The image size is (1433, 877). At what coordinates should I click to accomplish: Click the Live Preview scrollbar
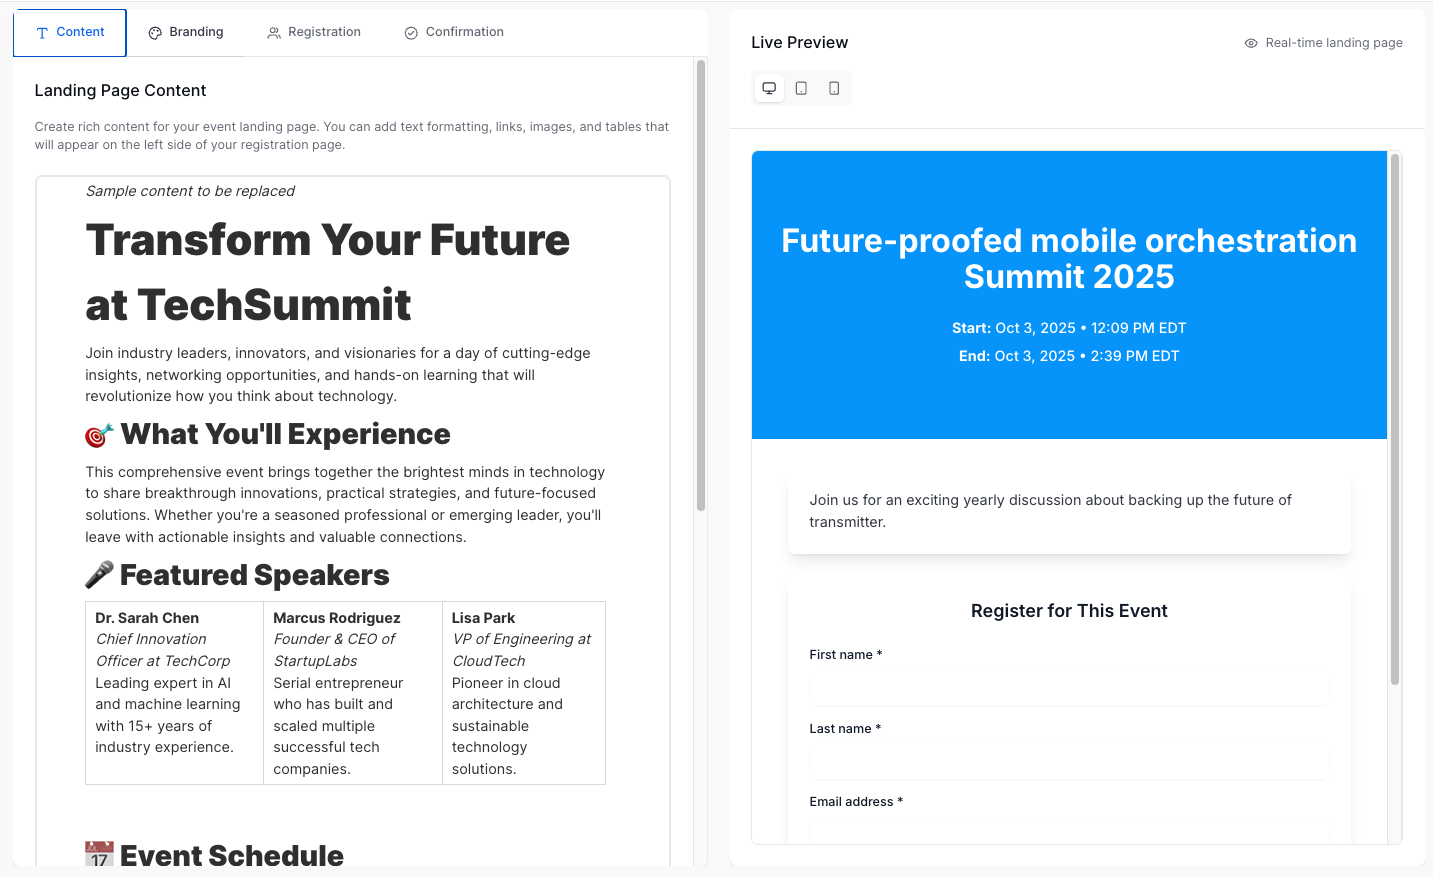pos(1394,420)
